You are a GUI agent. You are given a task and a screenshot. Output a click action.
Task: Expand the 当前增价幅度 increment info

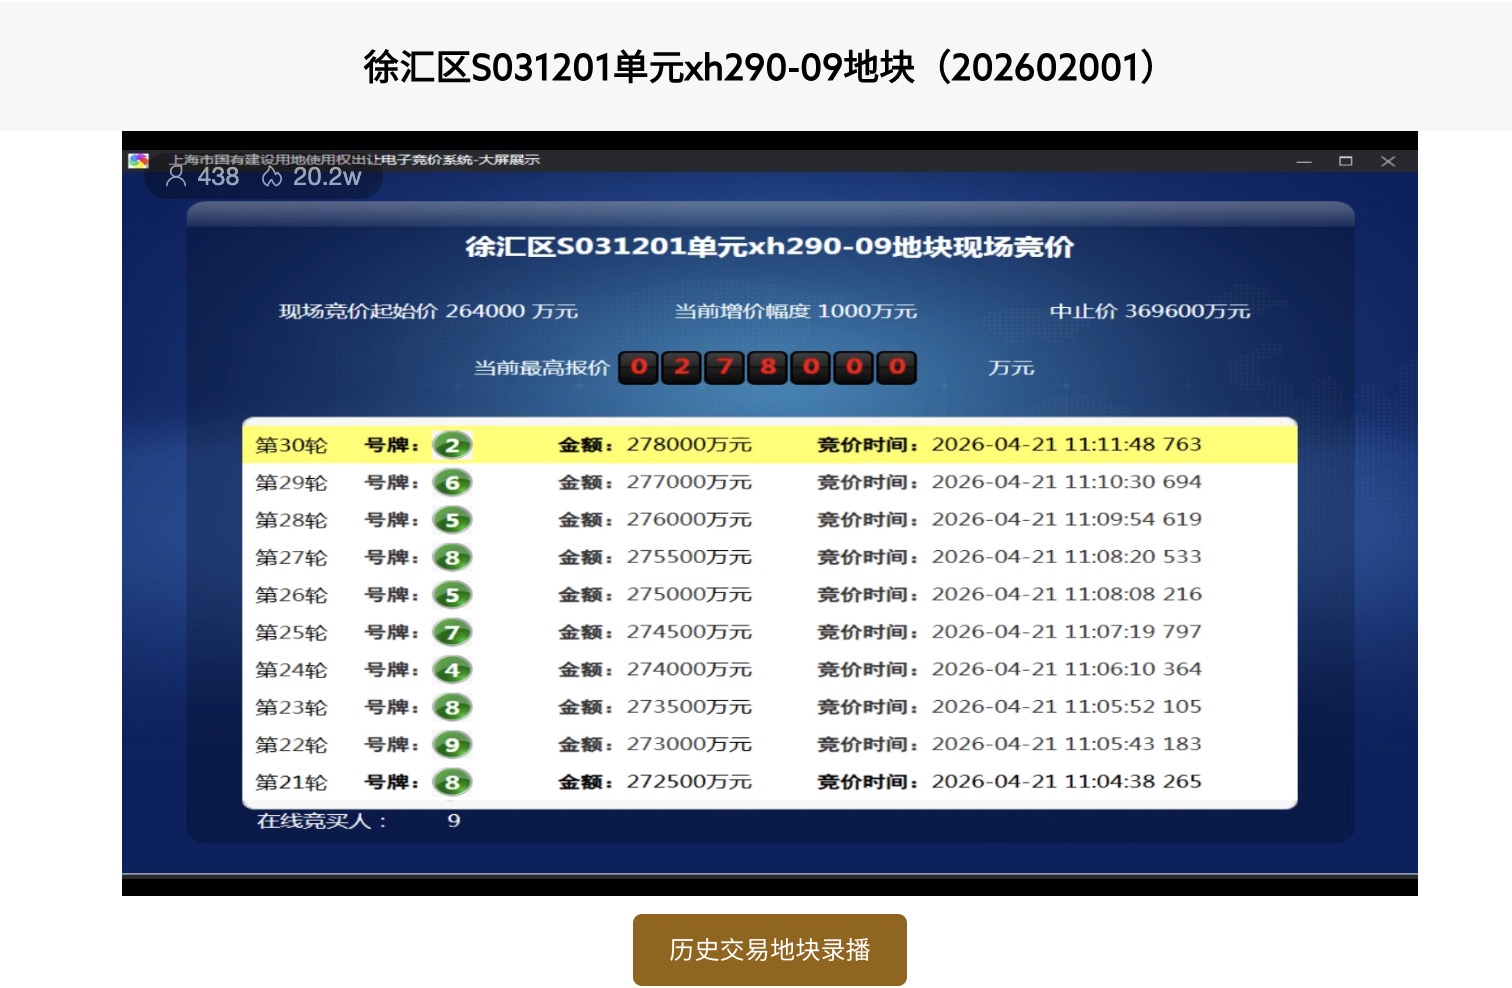[x=794, y=311]
